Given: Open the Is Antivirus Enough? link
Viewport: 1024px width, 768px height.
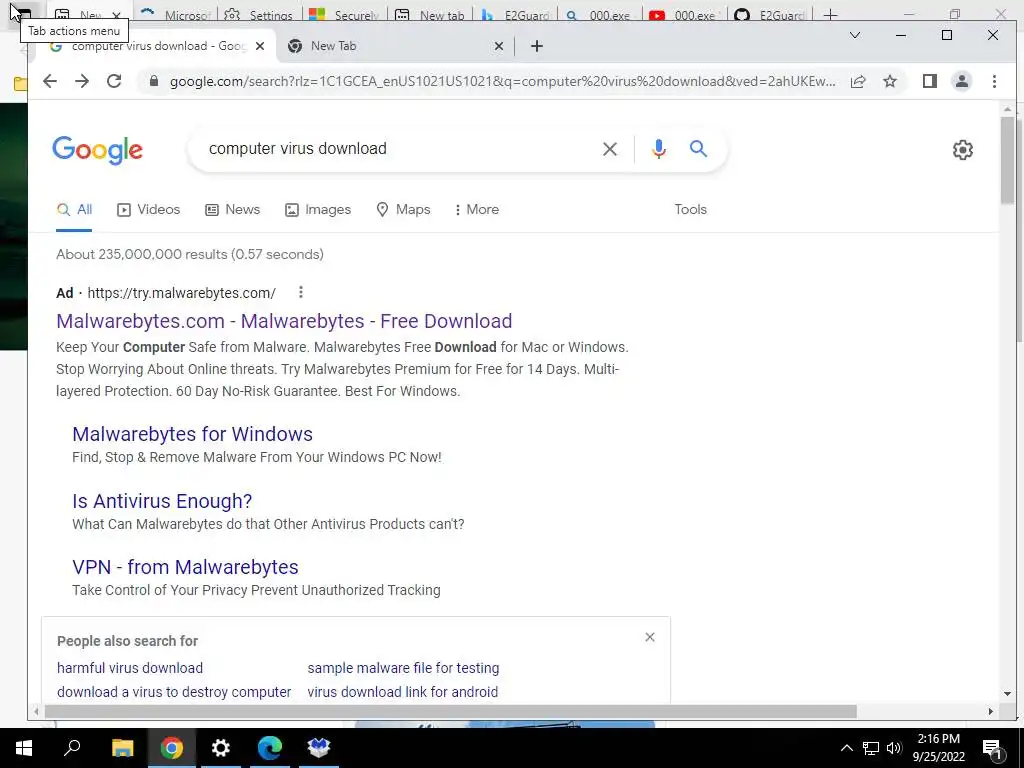Looking at the screenshot, I should pyautogui.click(x=162, y=501).
